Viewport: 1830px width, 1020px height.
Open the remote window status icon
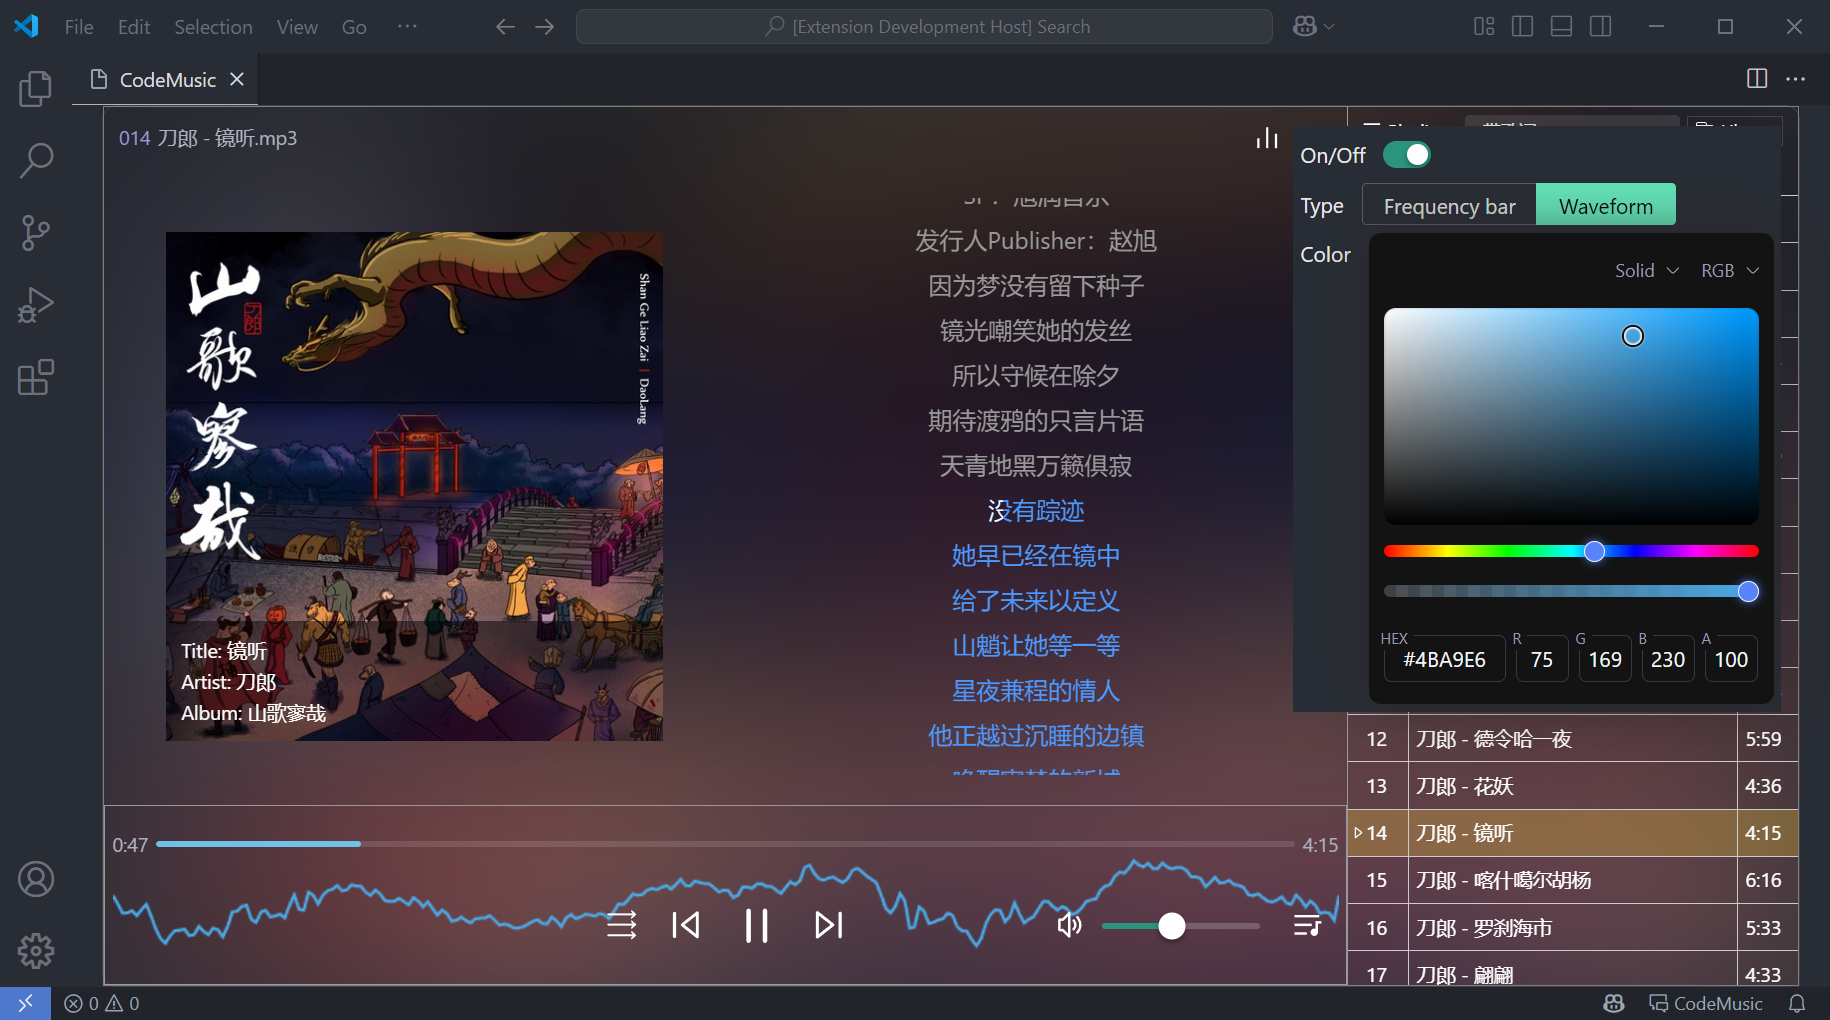coord(25,1003)
